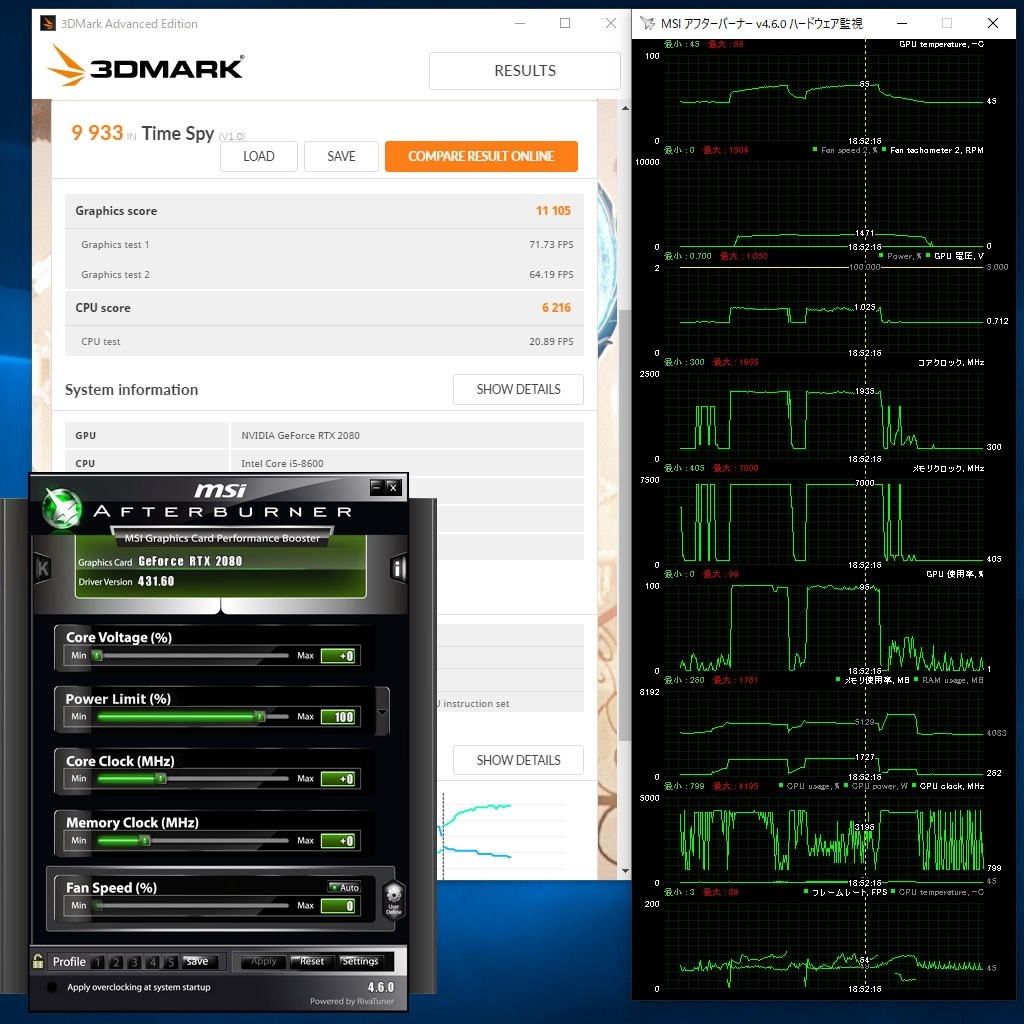Click the Memory Clock +0 value field
Image resolution: width=1024 pixels, height=1024 pixels.
click(x=338, y=840)
